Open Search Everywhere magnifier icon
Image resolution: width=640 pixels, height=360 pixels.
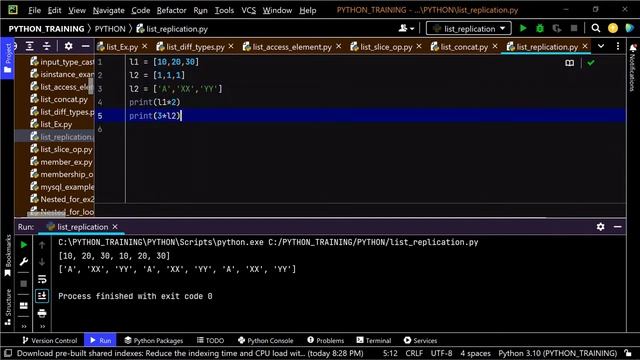[596, 28]
